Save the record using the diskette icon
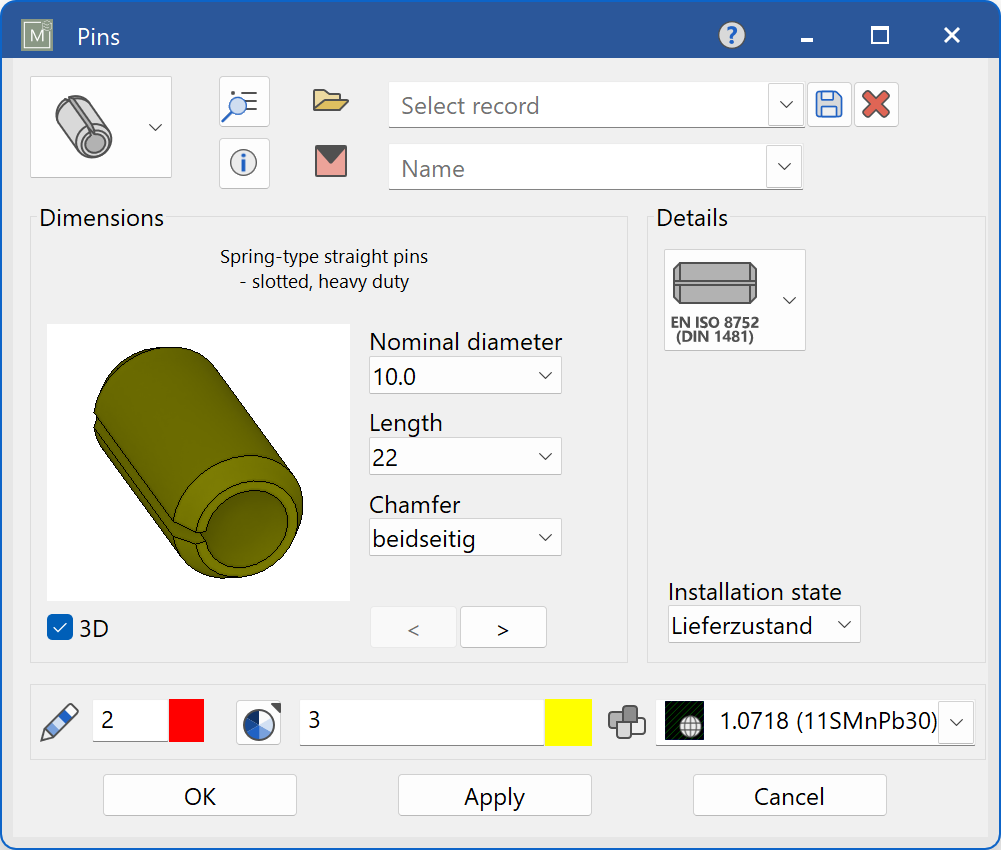The width and height of the screenshot is (1001, 850). pos(828,104)
